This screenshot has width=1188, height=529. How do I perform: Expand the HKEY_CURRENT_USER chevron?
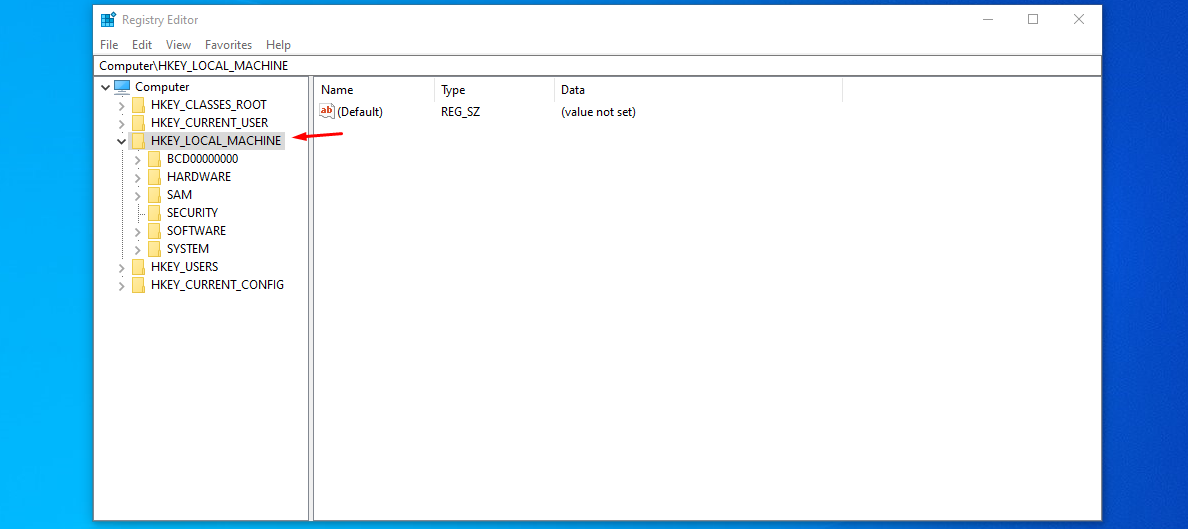coord(121,124)
